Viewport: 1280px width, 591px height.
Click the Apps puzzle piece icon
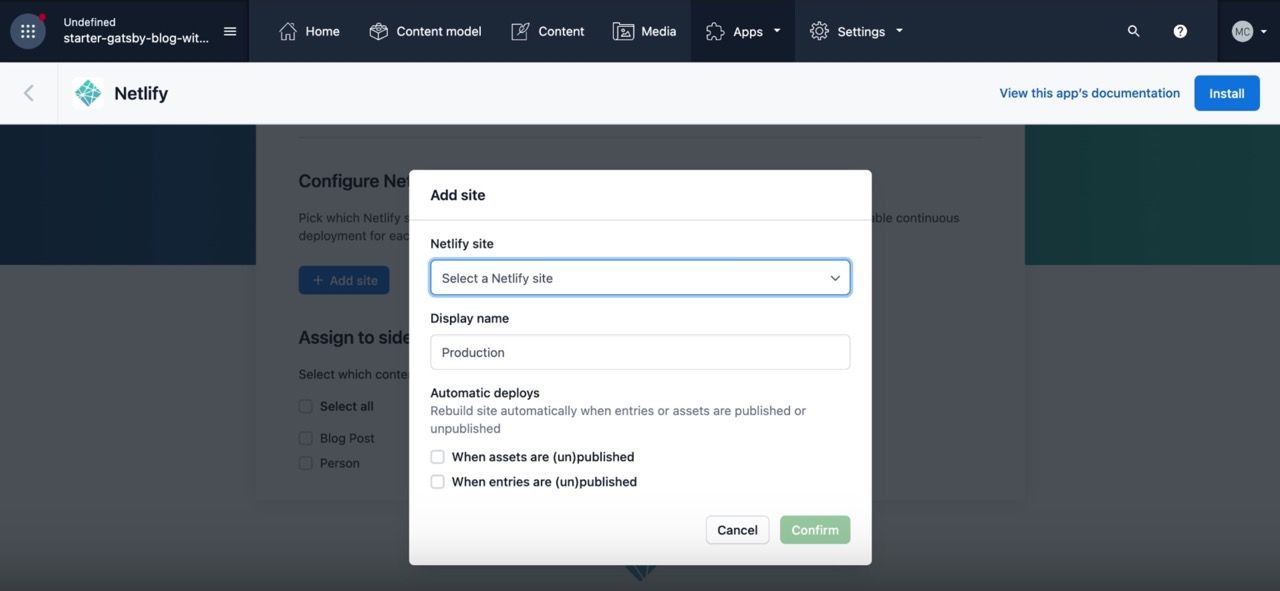(715, 31)
